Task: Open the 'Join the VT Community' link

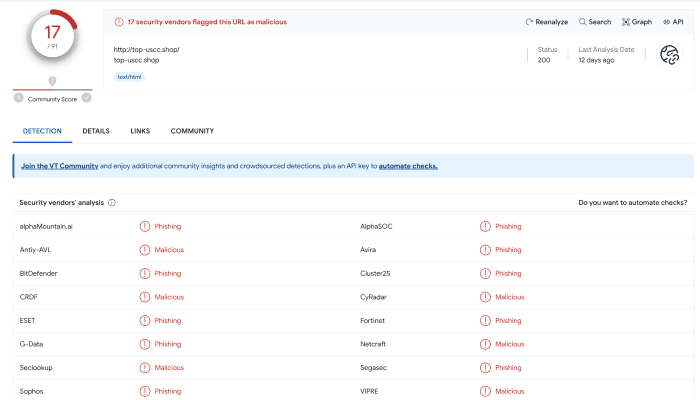Action: (x=60, y=166)
